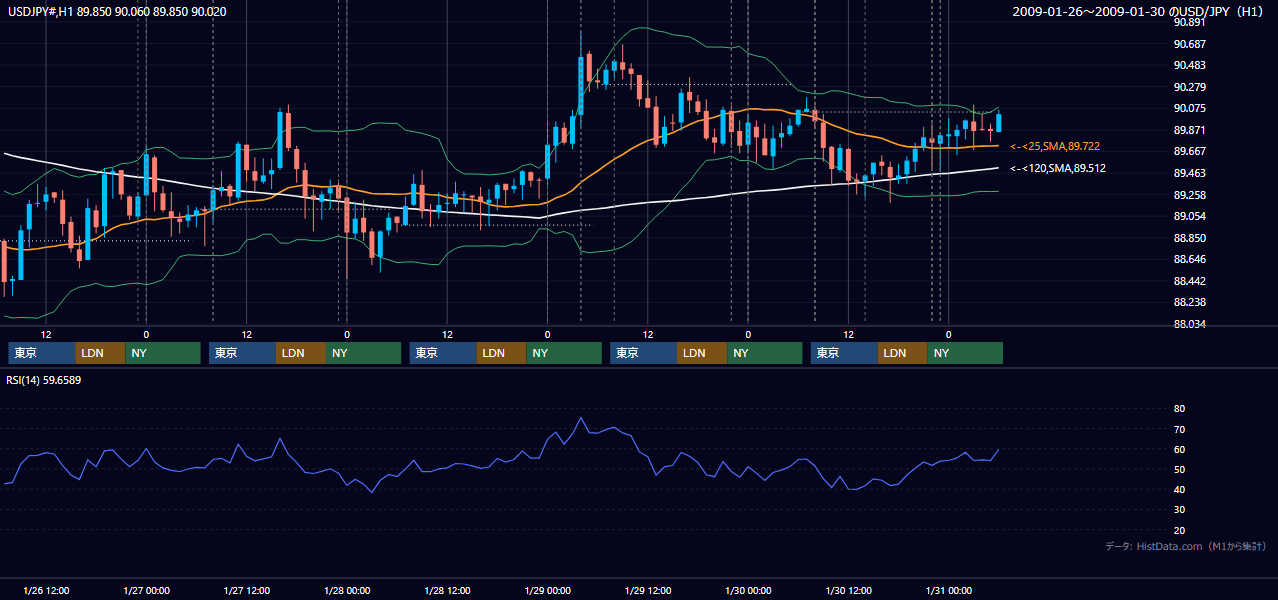Viewport: 1278px width, 600px height.
Task: Select the RSI 60 level label
Action: (1179, 449)
